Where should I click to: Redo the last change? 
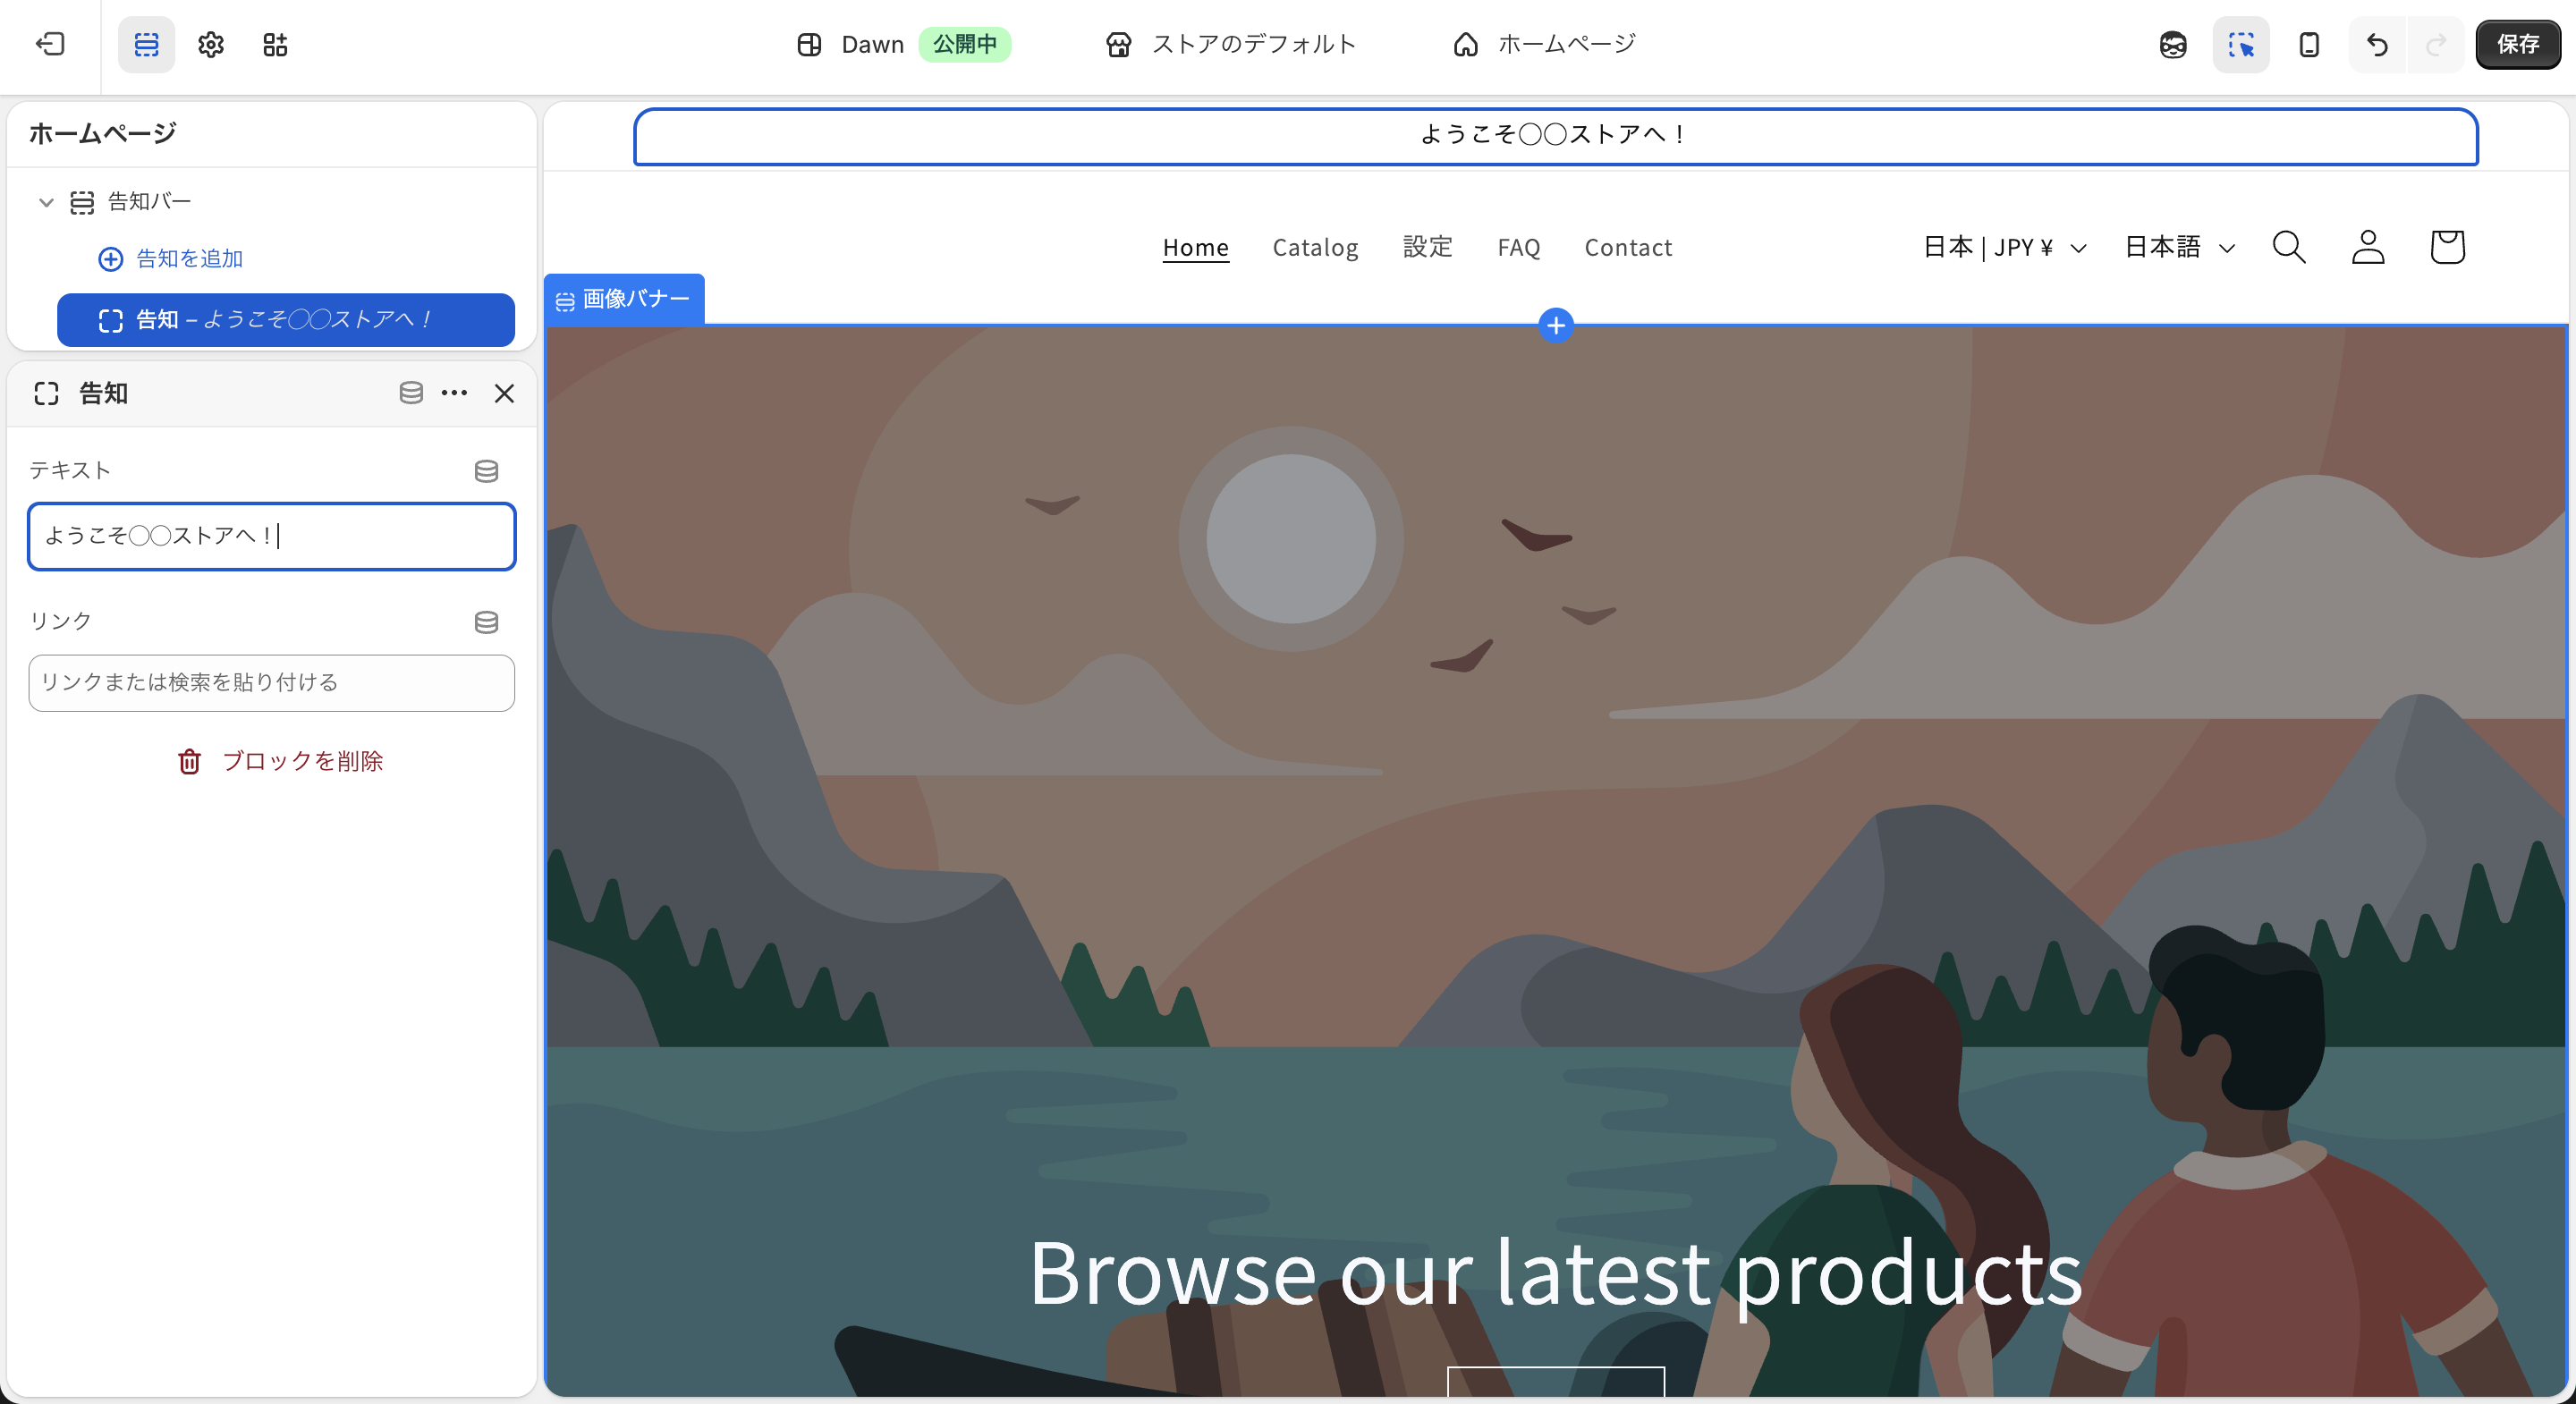pyautogui.click(x=2436, y=44)
